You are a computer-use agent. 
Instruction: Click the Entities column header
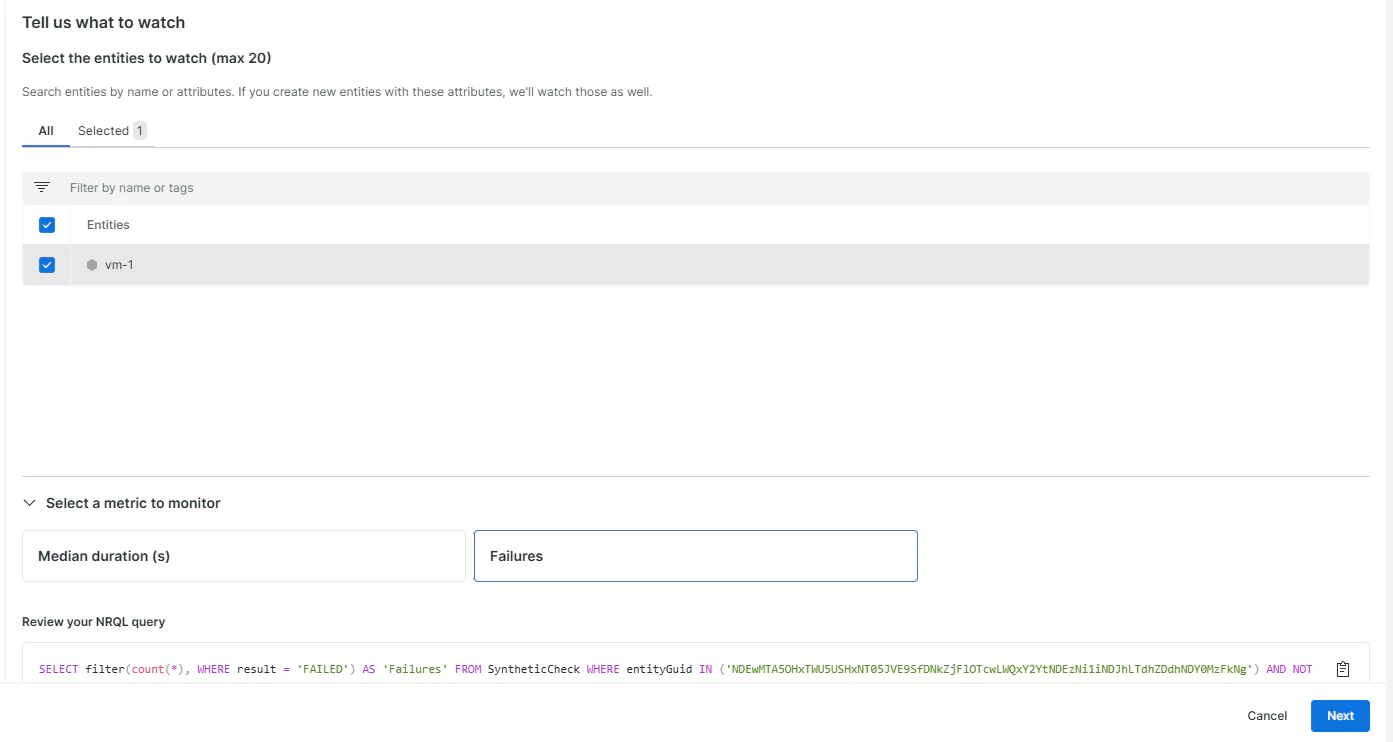pyautogui.click(x=108, y=225)
